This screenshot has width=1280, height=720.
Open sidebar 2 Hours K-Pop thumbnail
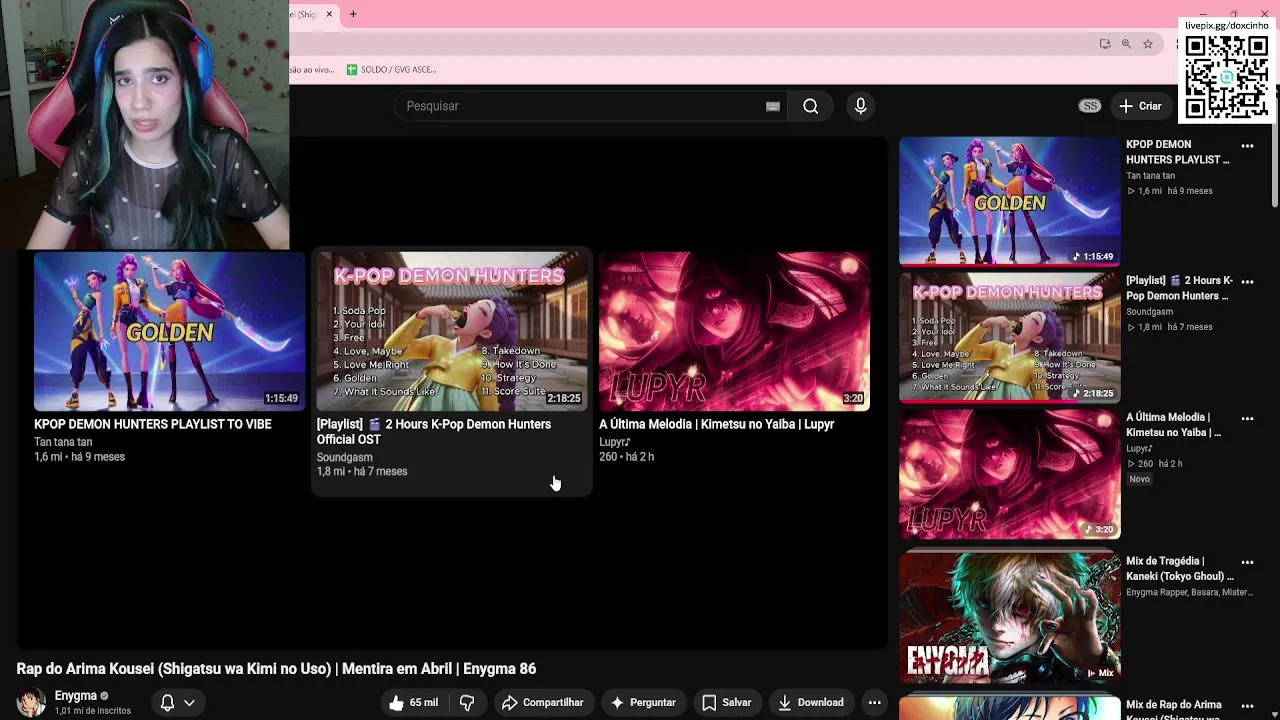coord(1010,338)
